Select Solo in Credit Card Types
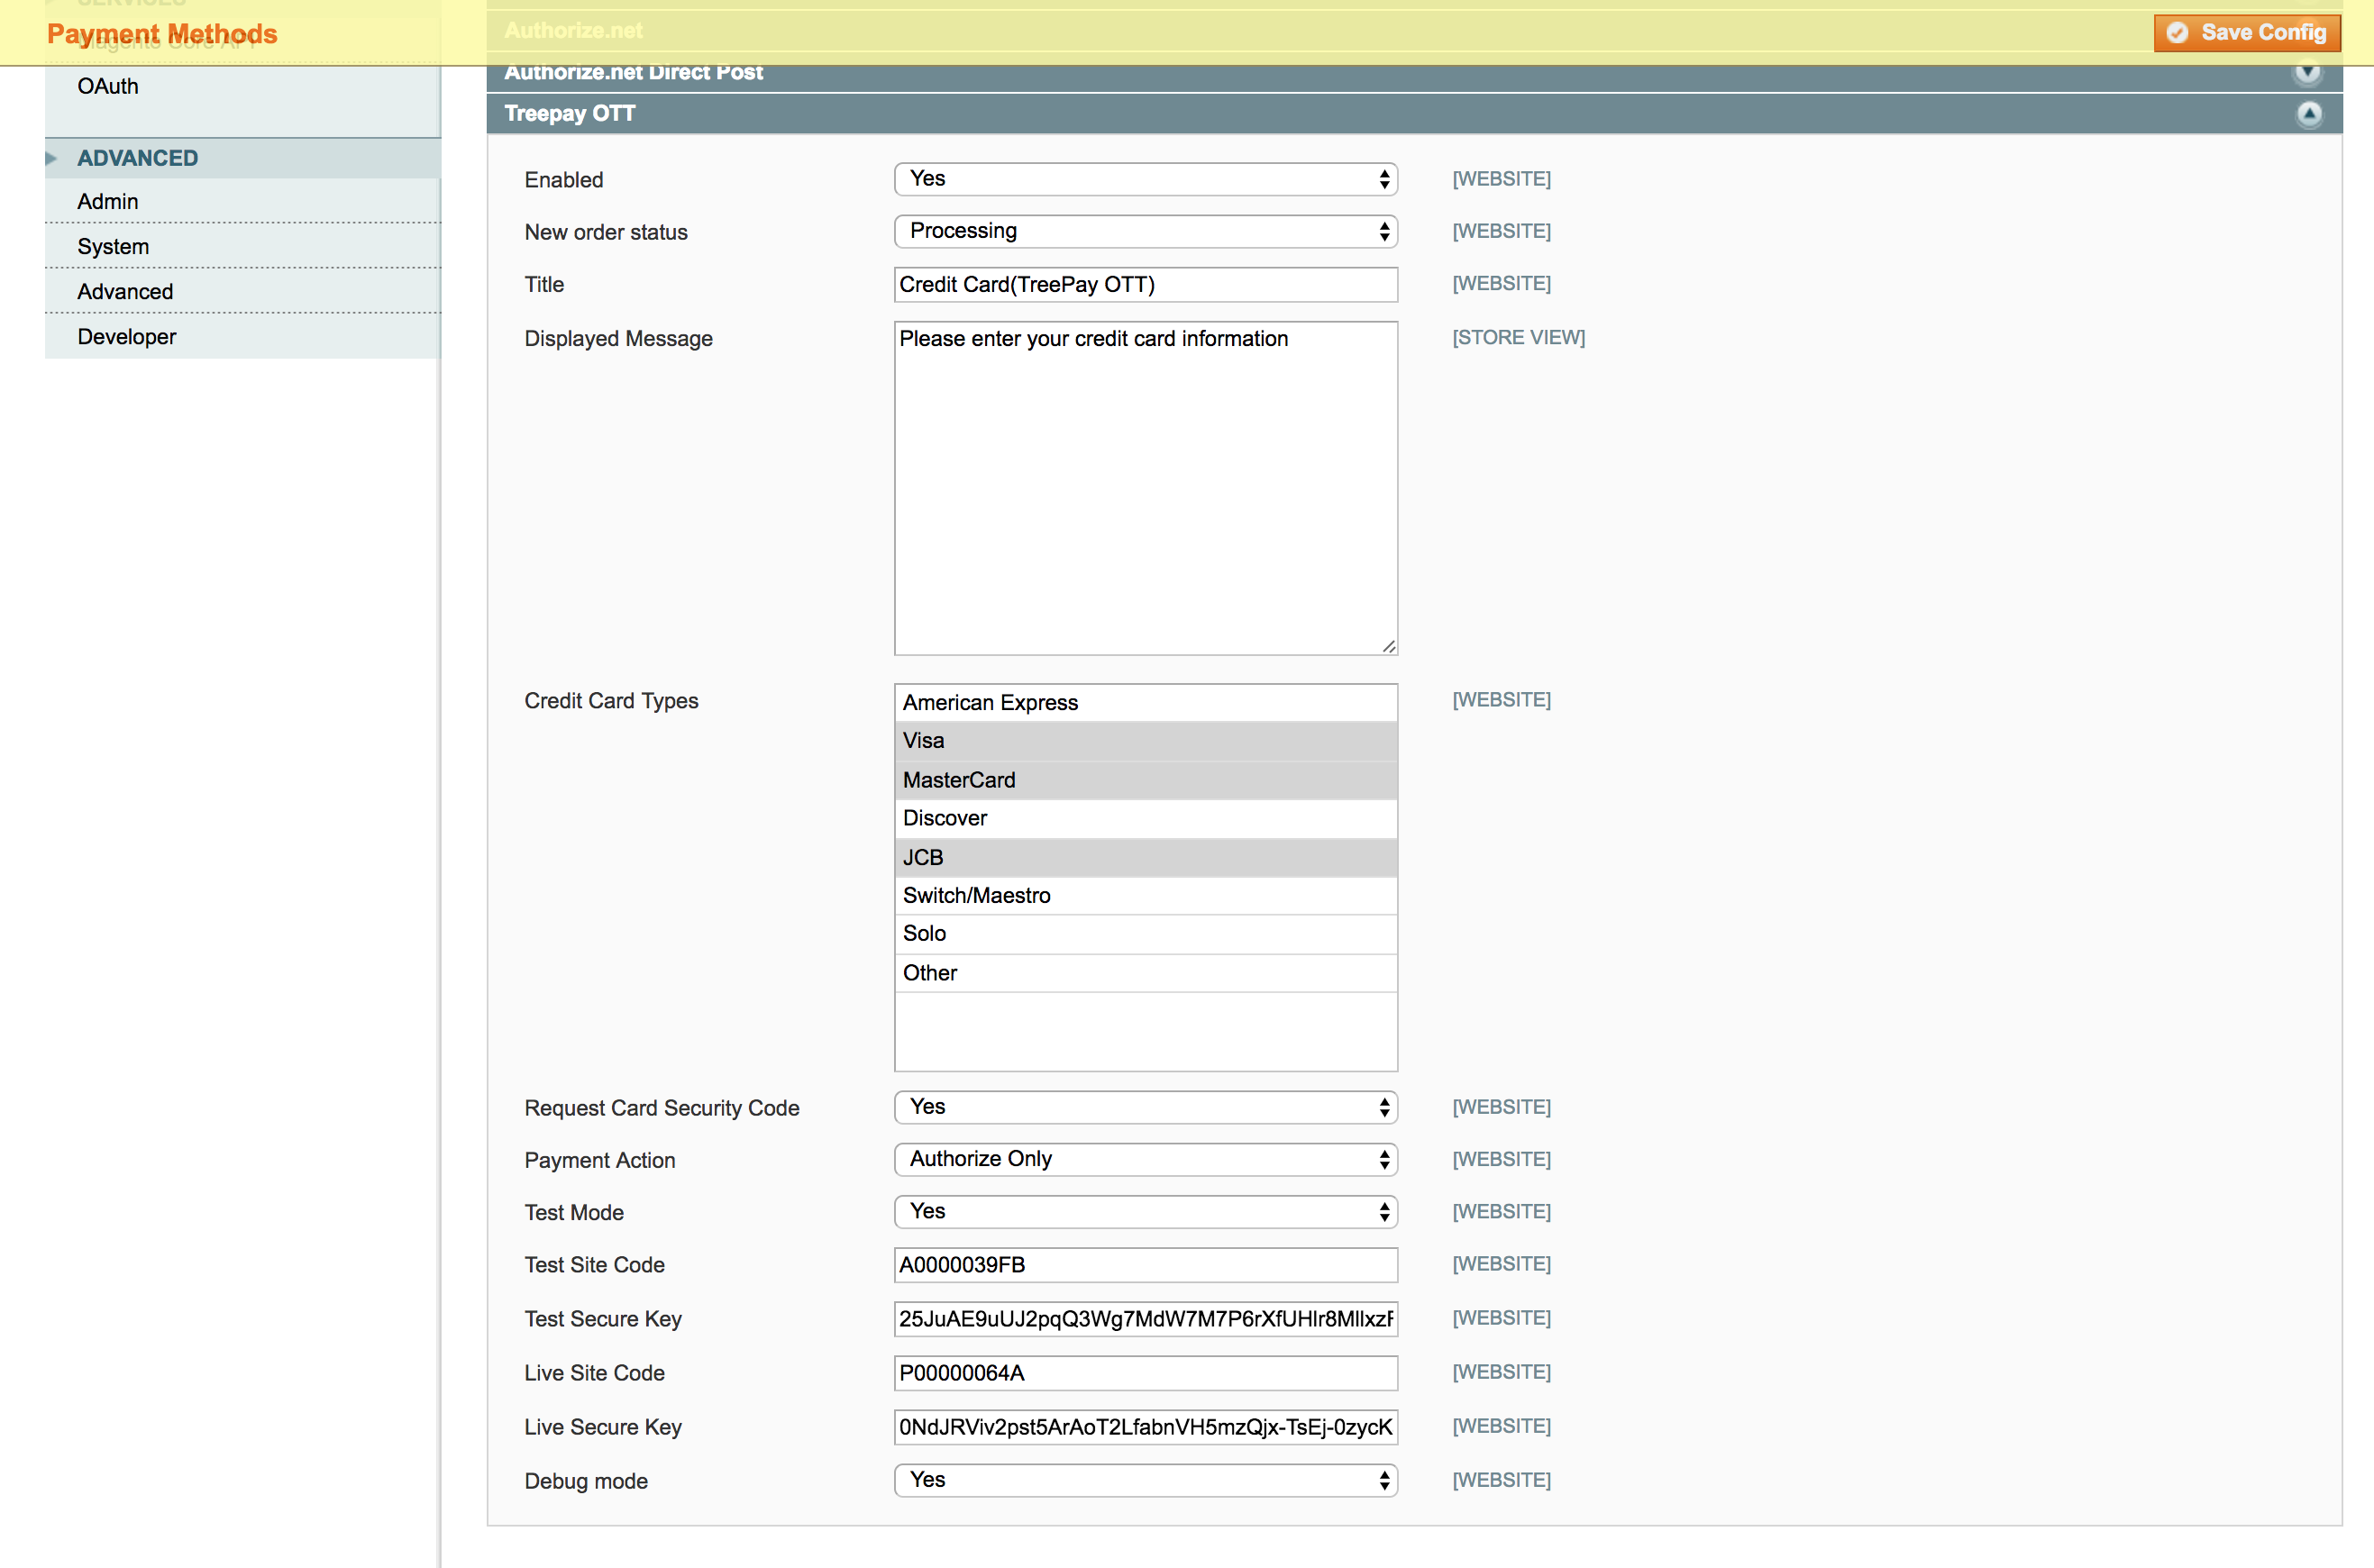 pos(1145,934)
